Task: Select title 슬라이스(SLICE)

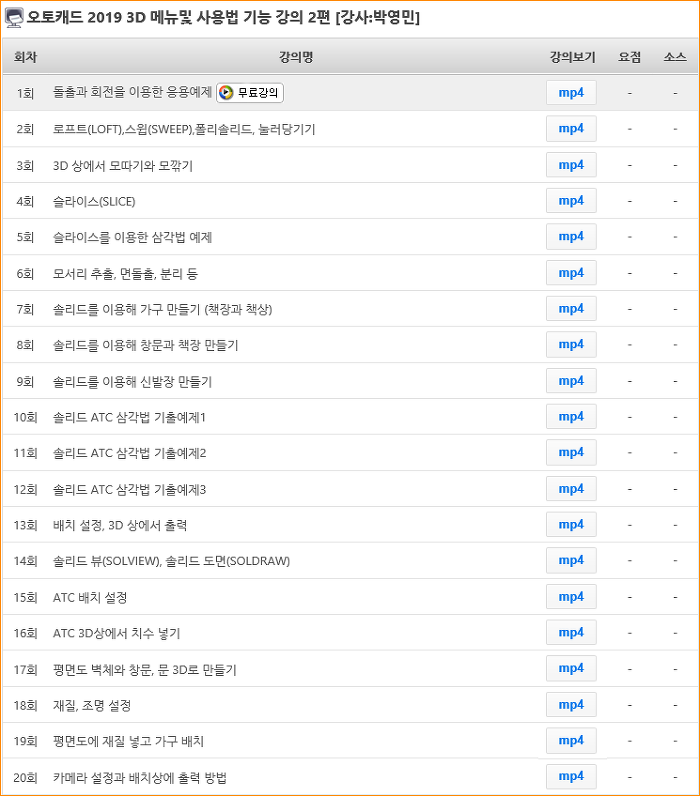Action: pyautogui.click(x=94, y=202)
